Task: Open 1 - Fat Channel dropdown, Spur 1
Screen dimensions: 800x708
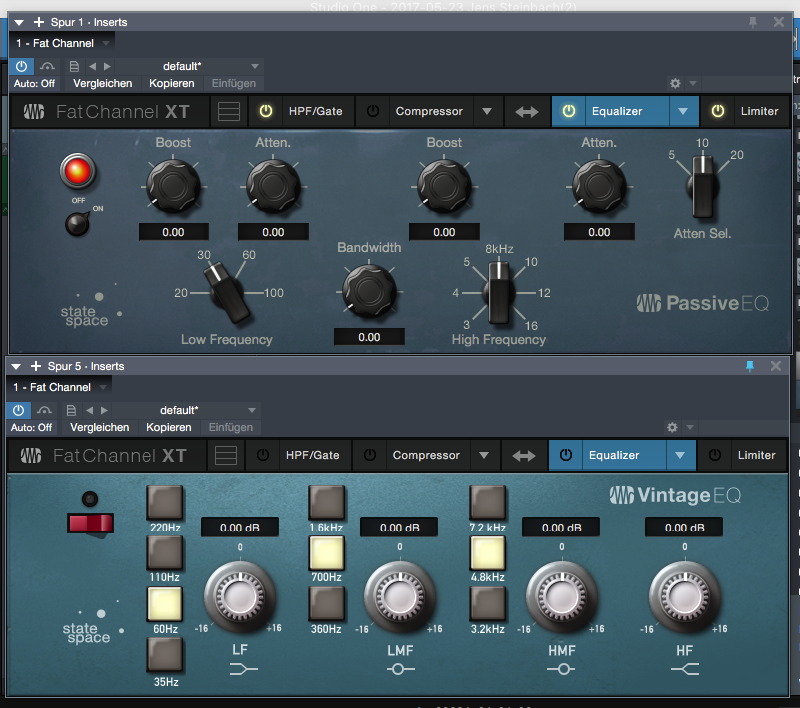Action: pos(62,43)
